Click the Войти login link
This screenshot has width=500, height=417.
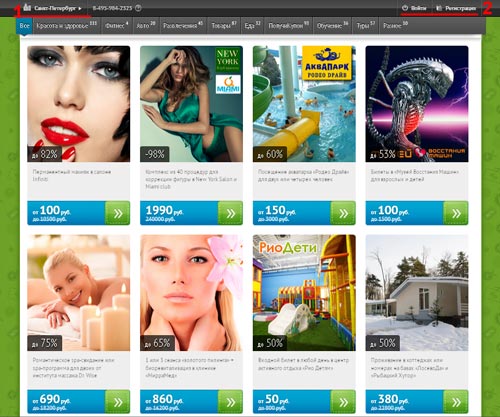click(x=414, y=8)
